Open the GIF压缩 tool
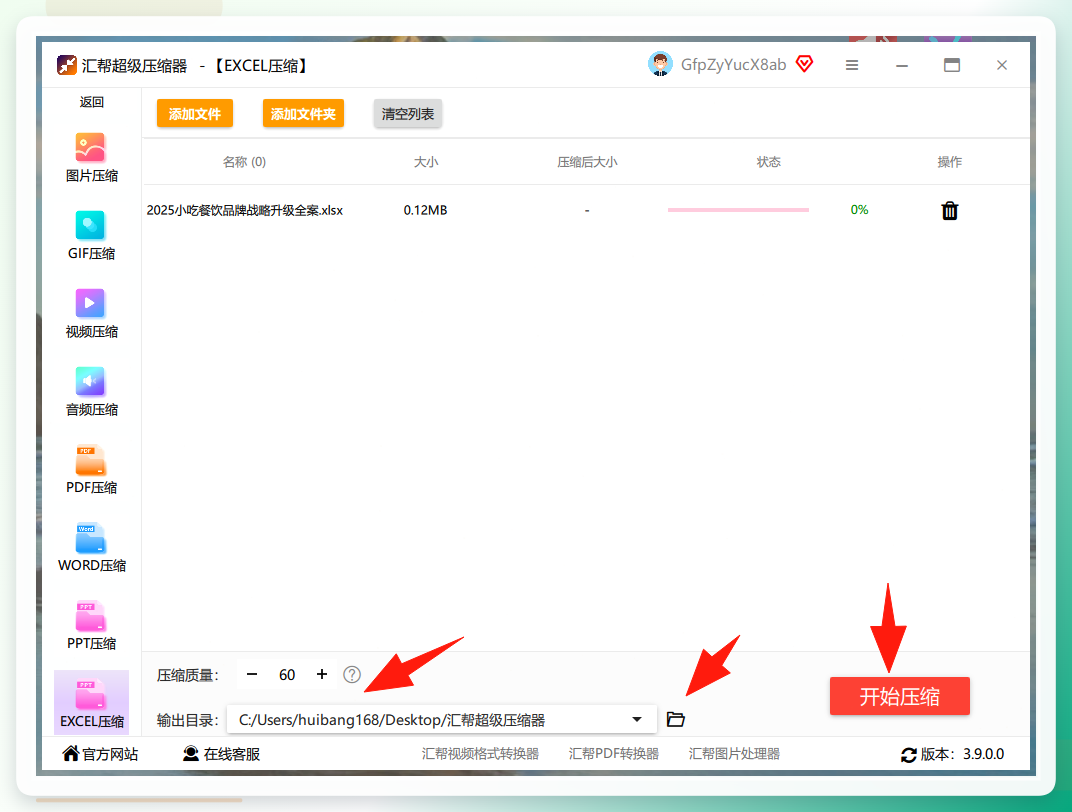The image size is (1072, 812). 91,236
